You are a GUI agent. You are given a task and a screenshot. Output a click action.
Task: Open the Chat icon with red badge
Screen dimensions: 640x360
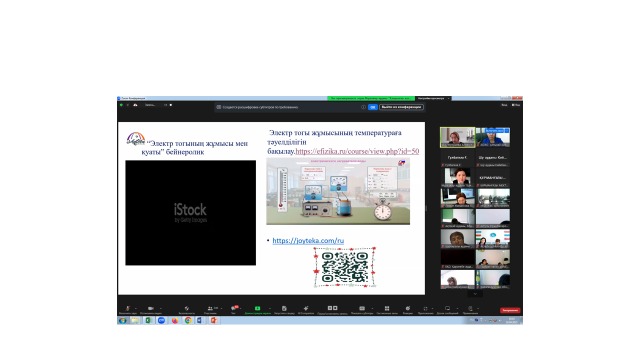click(x=234, y=308)
